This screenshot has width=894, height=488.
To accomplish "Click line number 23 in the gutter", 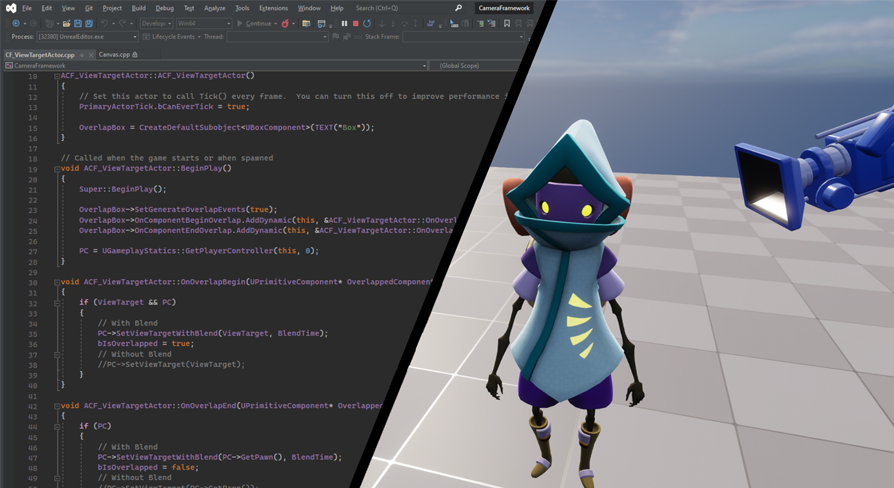I will coord(32,210).
